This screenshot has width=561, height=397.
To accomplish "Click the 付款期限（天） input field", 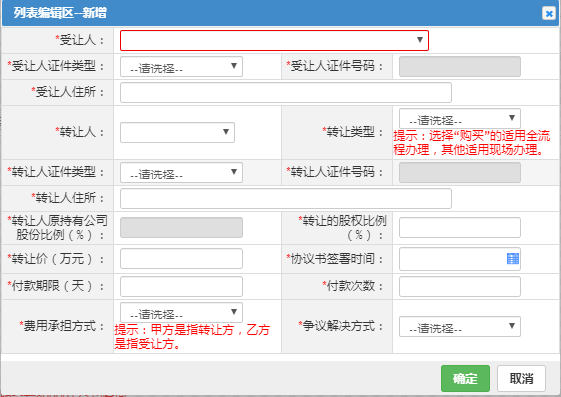I will (181, 286).
